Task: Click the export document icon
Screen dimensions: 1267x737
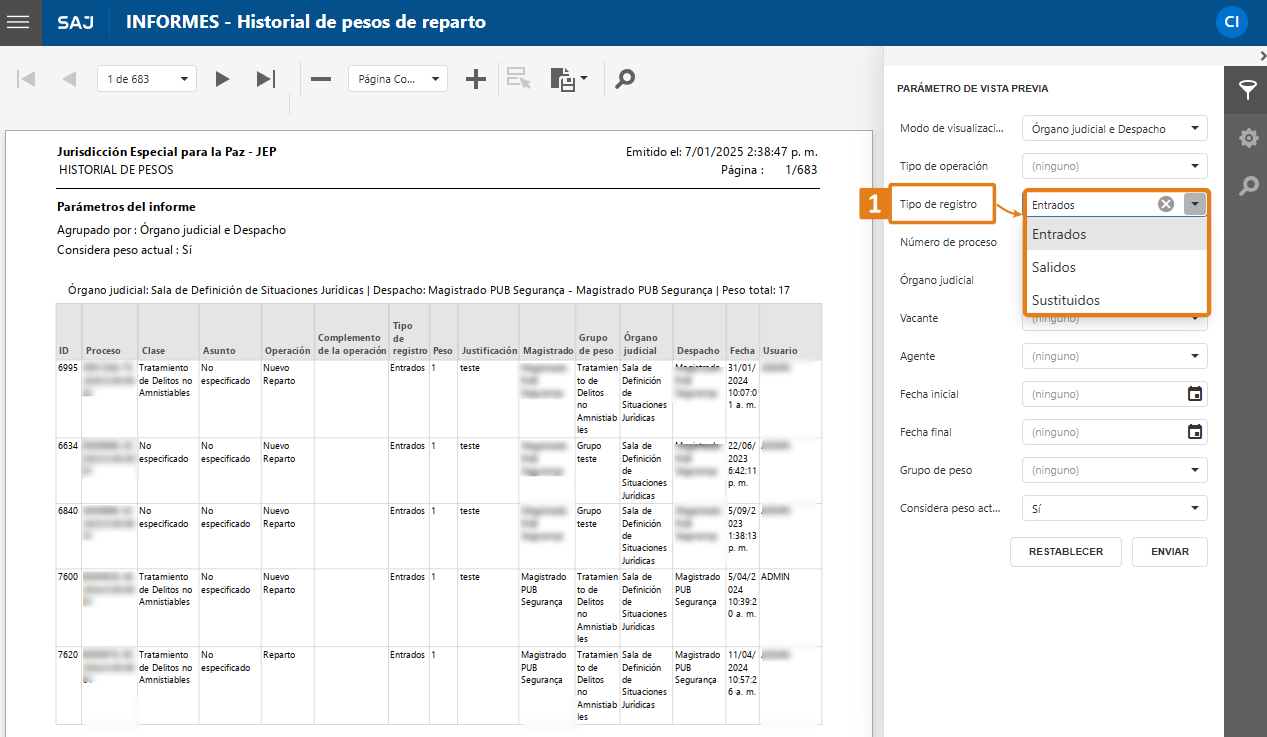Action: 562,80
